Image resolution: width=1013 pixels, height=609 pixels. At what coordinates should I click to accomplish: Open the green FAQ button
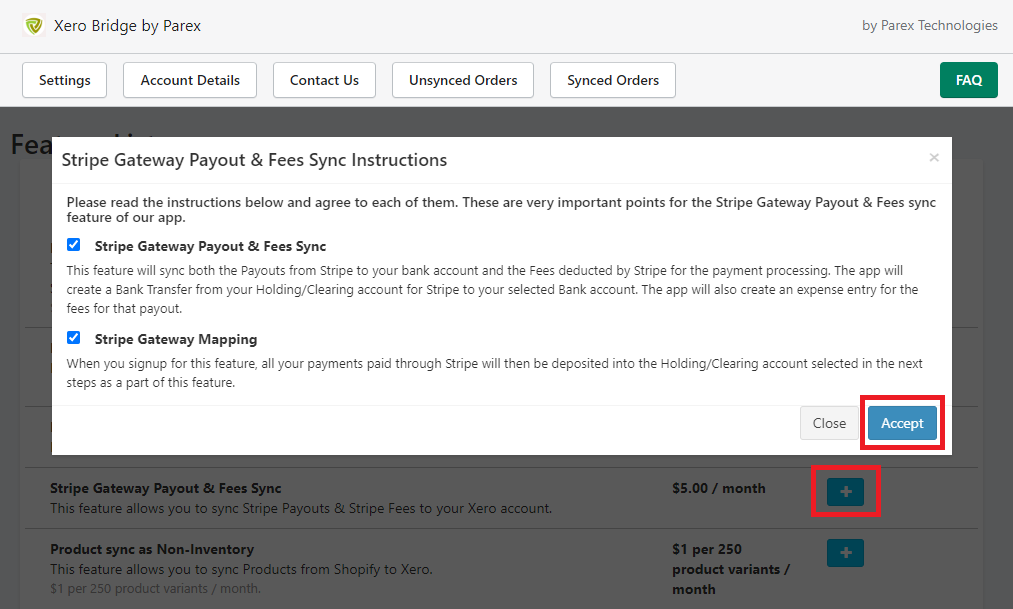click(968, 80)
